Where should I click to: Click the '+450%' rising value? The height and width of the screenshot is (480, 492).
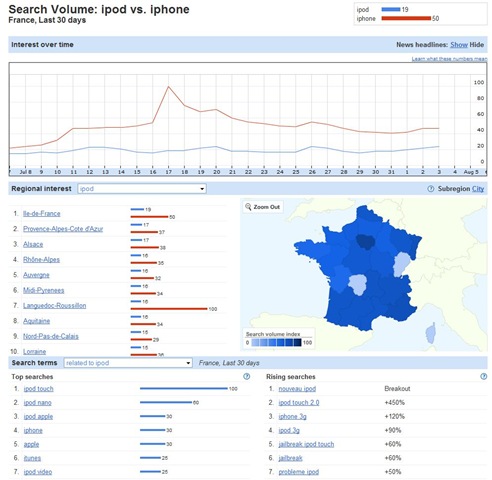tap(395, 403)
